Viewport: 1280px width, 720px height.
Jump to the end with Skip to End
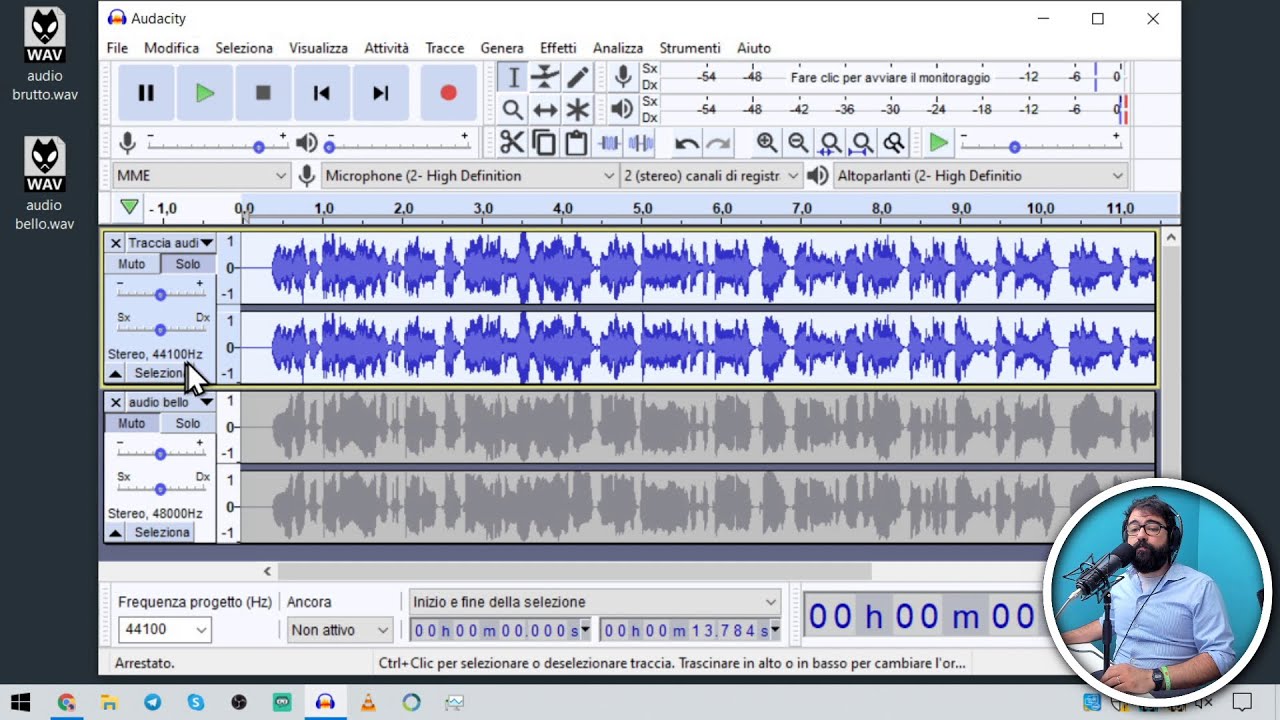pos(380,93)
